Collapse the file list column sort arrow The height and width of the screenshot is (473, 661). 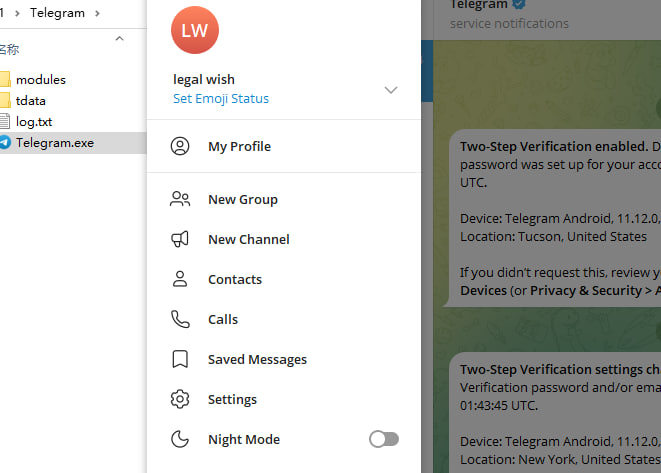coord(120,39)
